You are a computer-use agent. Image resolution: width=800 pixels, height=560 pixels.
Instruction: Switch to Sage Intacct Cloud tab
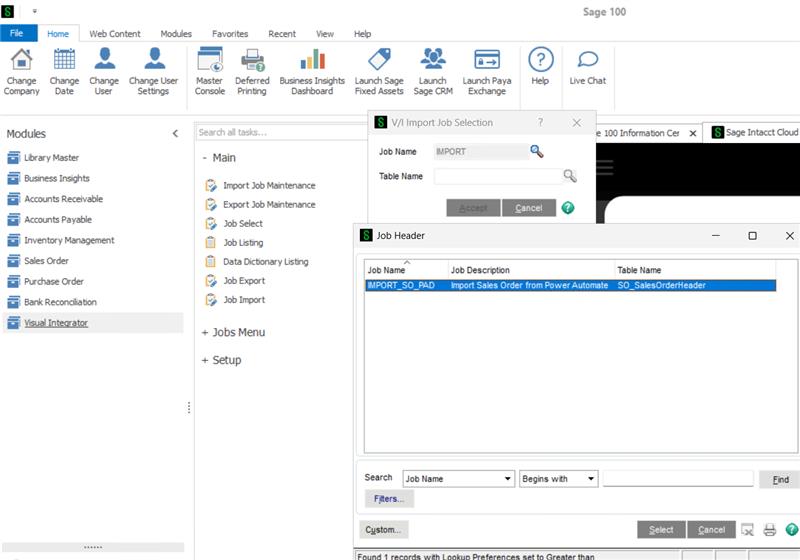click(754, 133)
